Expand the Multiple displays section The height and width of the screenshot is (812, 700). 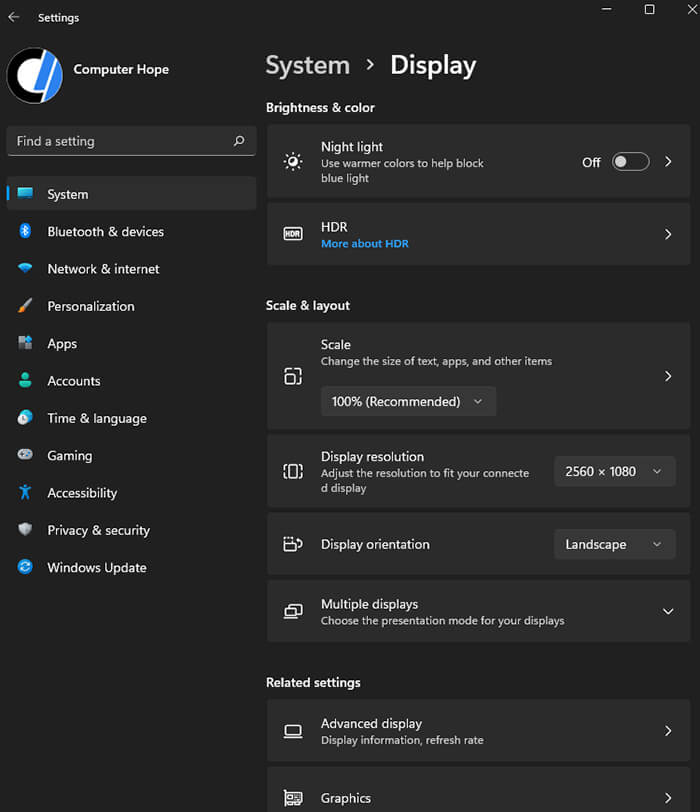(668, 611)
